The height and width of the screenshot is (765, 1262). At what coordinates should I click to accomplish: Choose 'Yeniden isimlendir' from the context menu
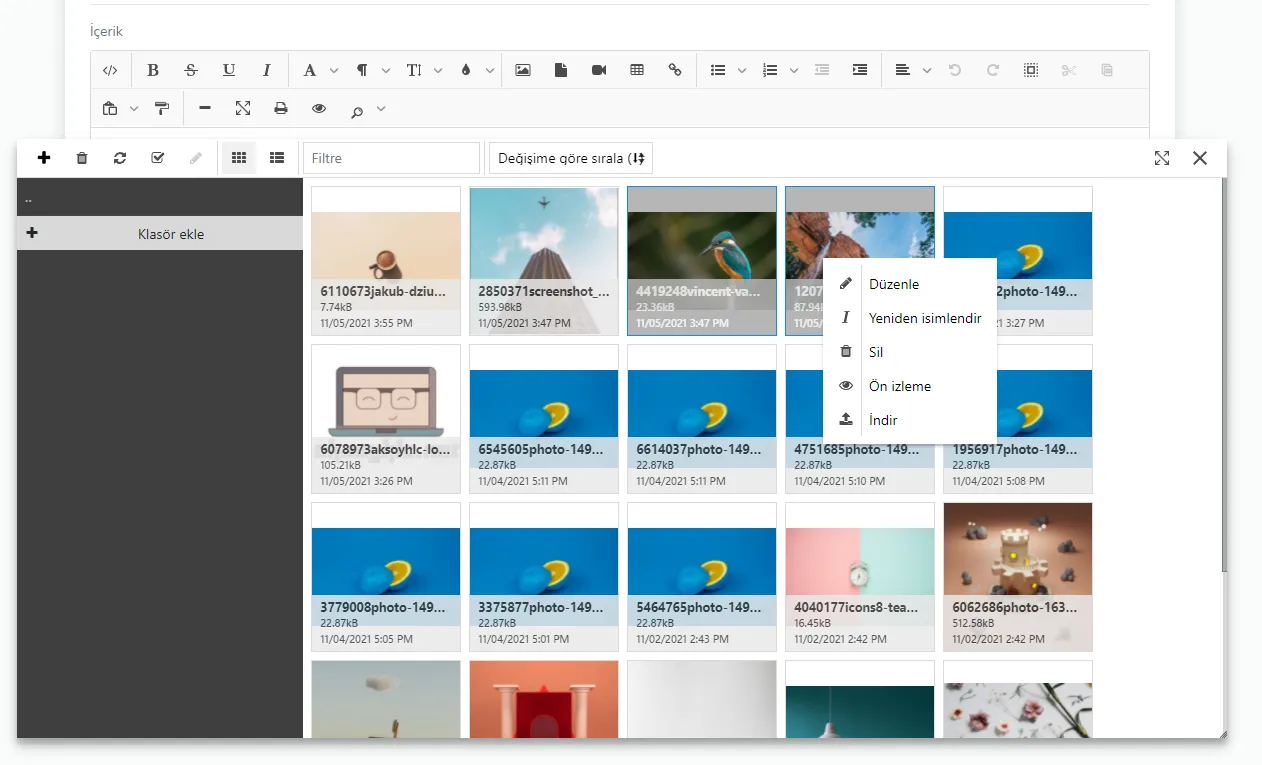(910, 318)
